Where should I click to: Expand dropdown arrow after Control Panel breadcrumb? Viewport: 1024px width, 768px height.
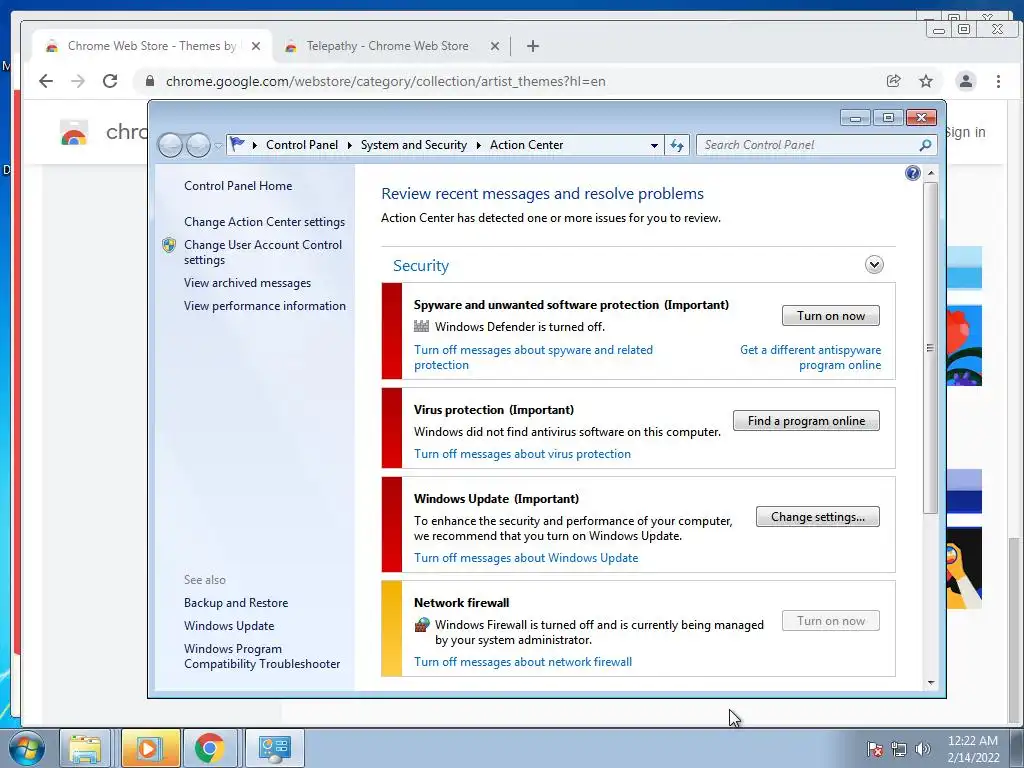tap(349, 145)
